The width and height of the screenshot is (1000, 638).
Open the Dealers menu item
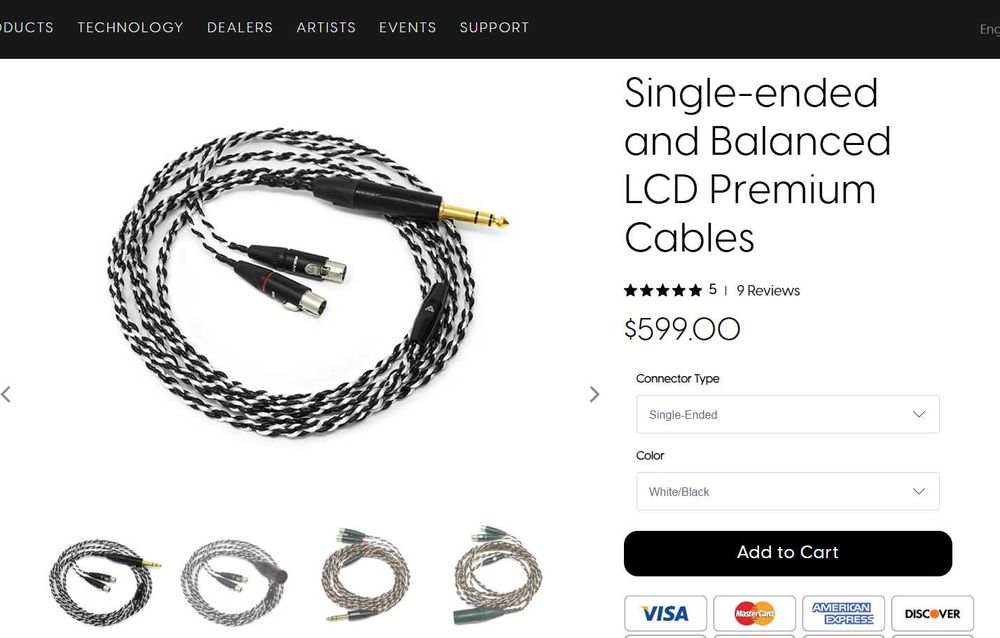(240, 27)
